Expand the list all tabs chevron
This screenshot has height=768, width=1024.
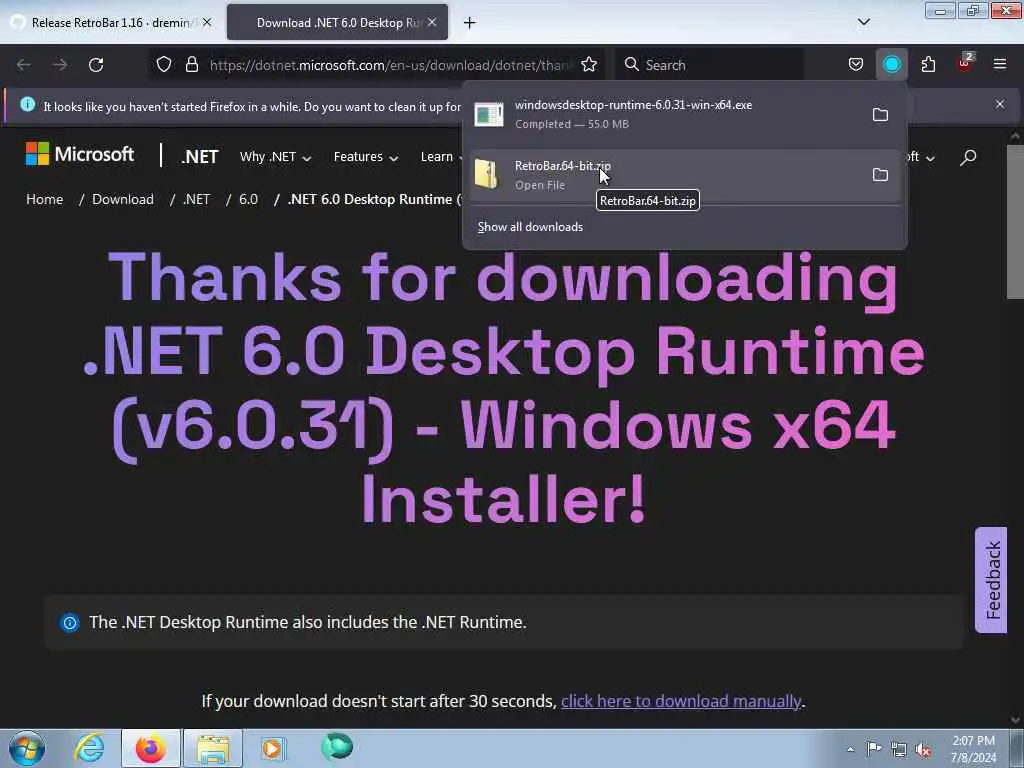point(863,22)
